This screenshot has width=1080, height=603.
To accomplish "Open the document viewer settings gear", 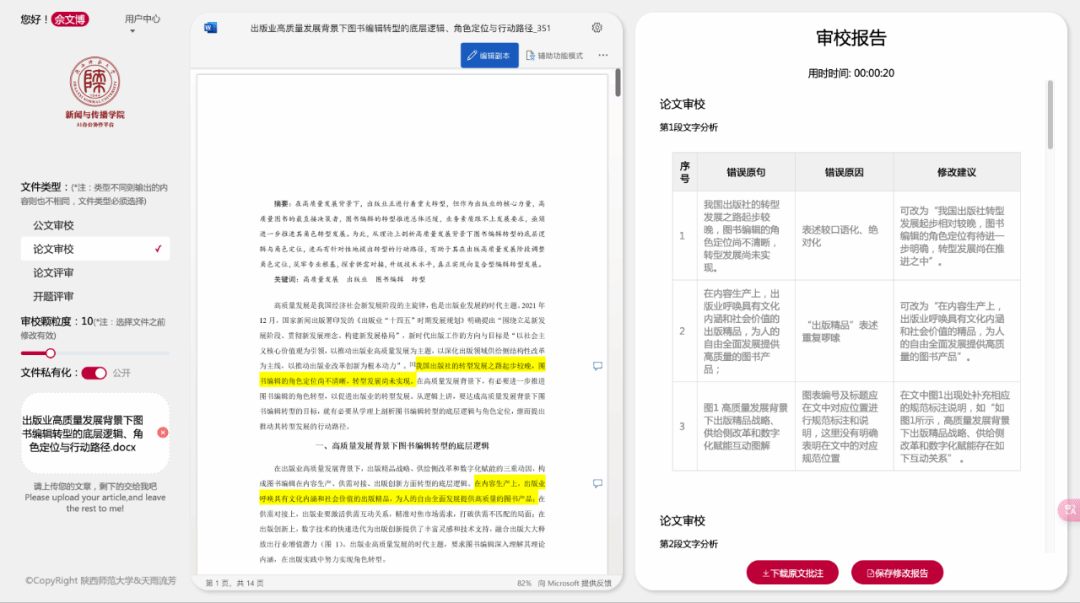I will tap(597, 28).
